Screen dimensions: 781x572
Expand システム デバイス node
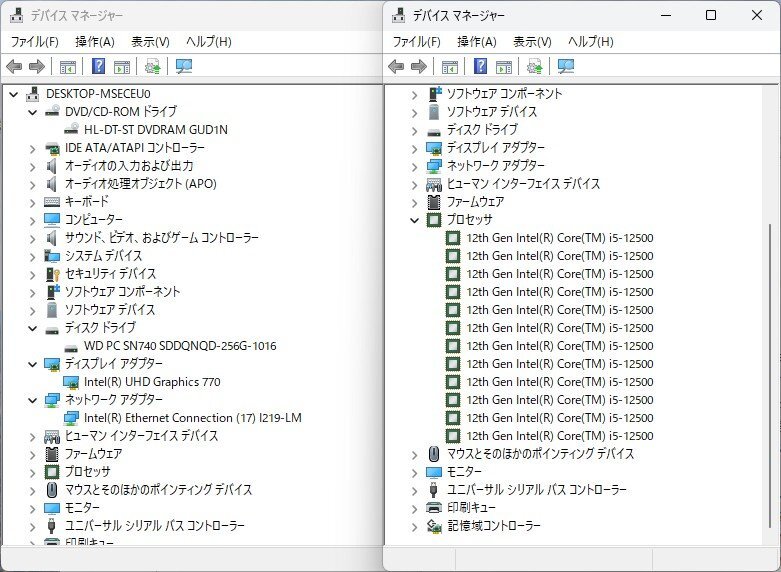click(x=33, y=256)
